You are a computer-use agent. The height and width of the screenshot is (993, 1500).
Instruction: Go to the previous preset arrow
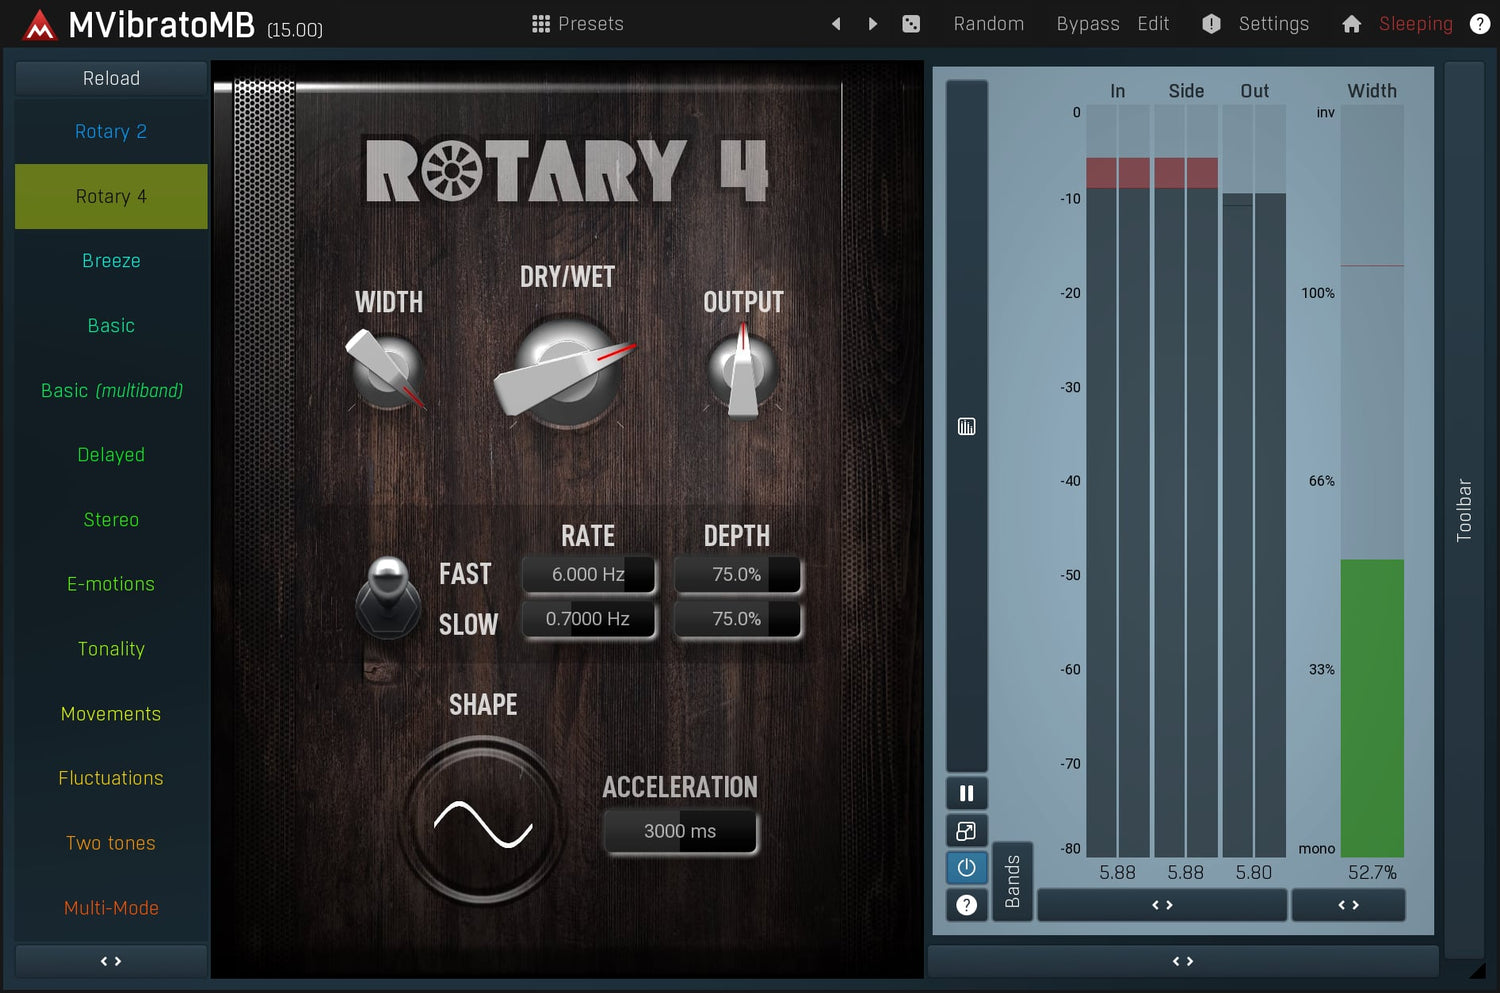pyautogui.click(x=836, y=24)
